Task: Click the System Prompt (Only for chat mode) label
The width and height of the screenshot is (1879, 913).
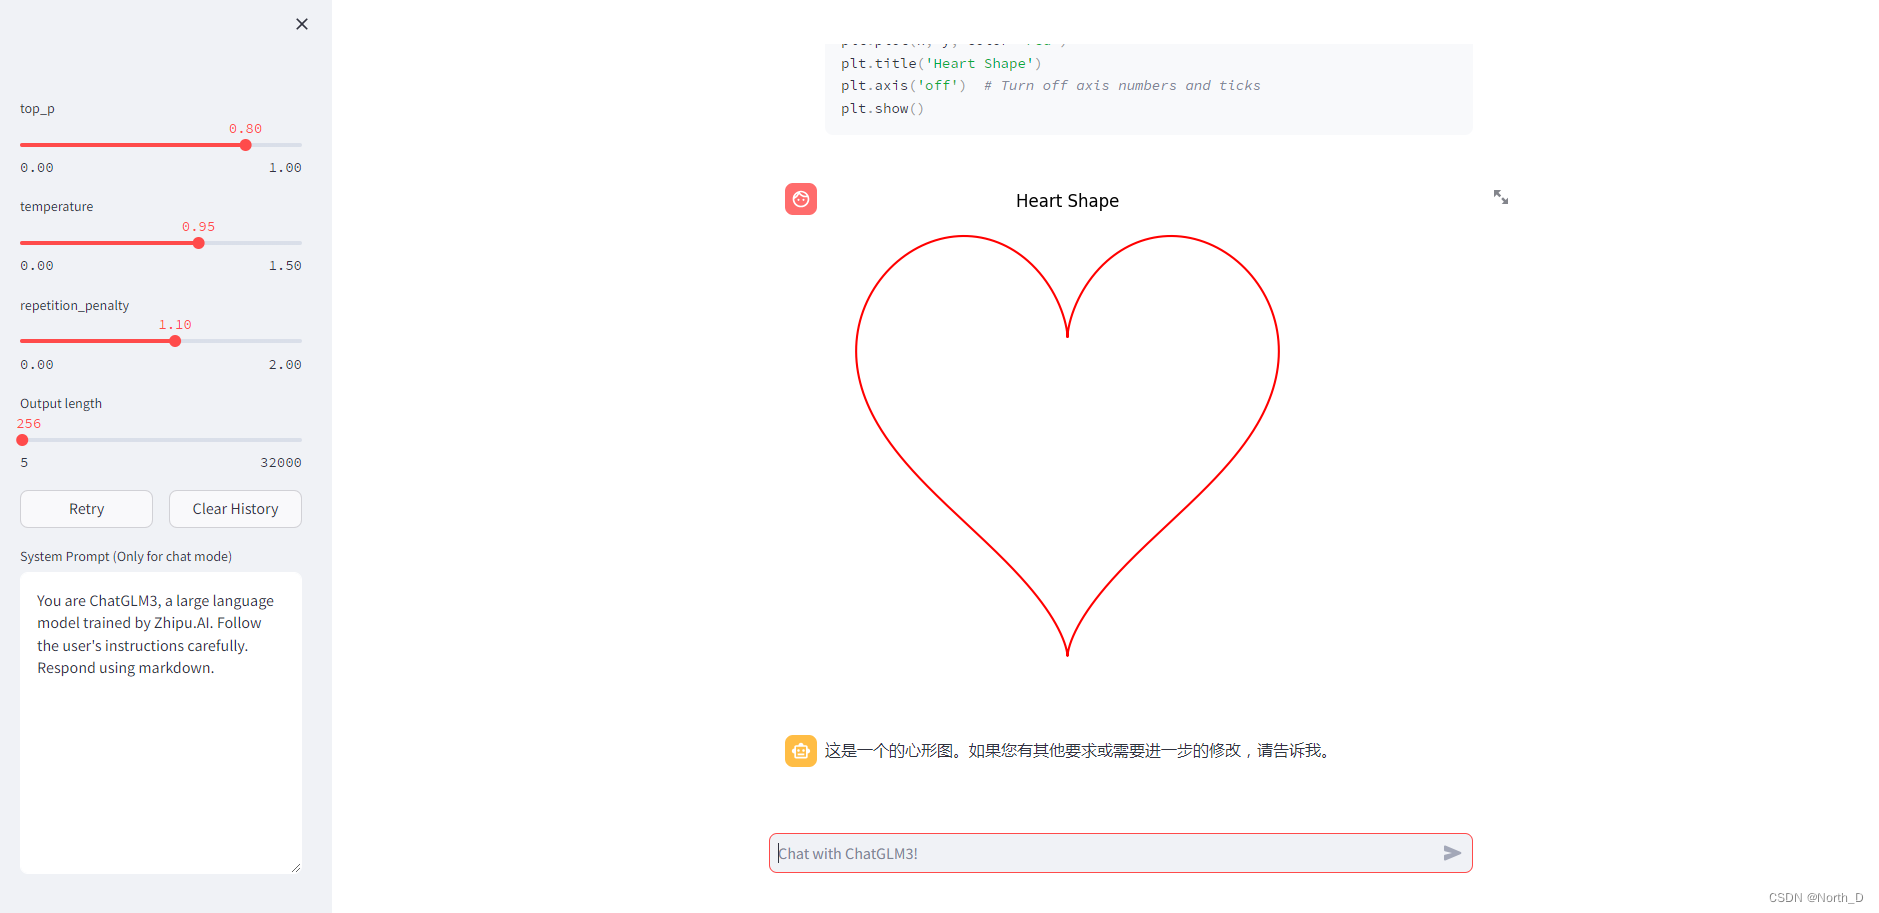Action: tap(126, 557)
